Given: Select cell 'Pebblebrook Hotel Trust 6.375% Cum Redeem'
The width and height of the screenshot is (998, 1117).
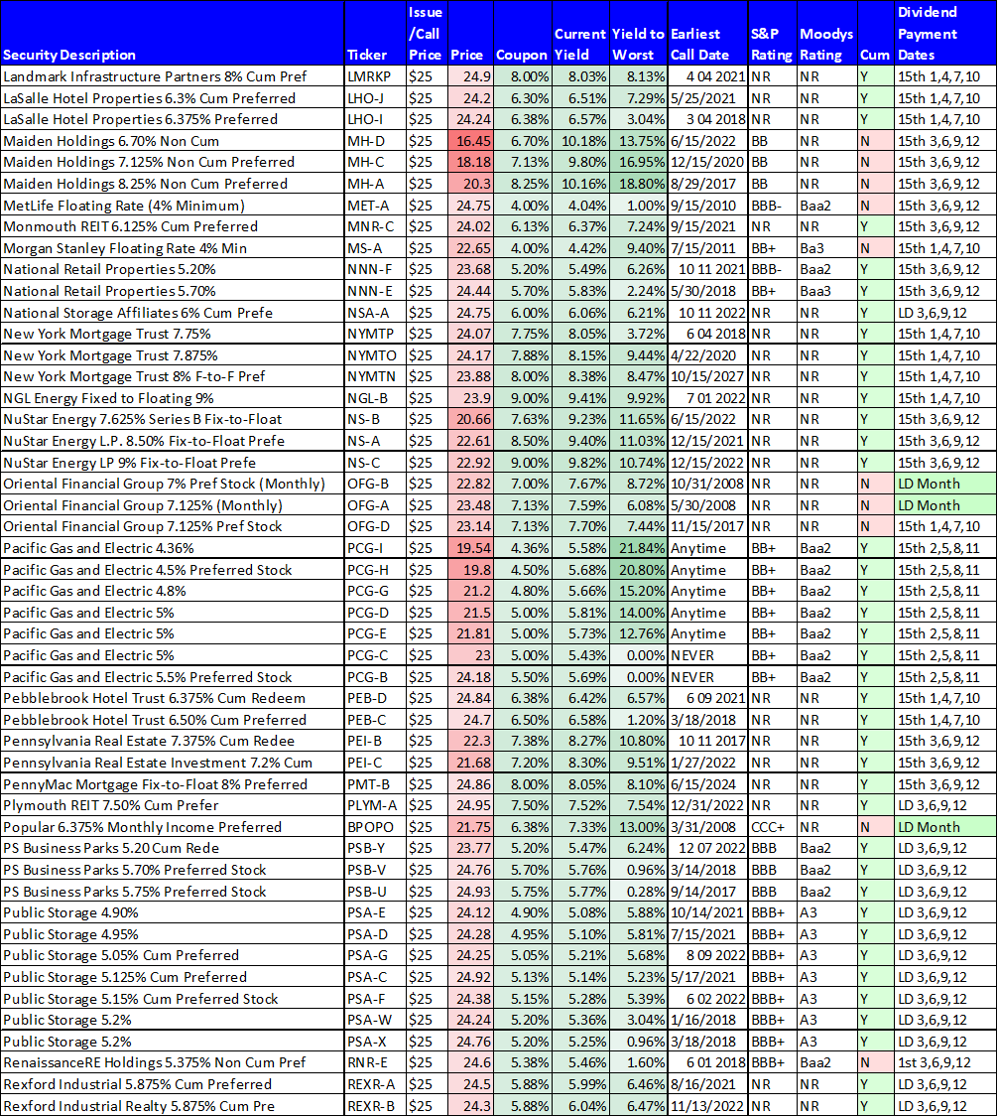Looking at the screenshot, I should point(172,698).
